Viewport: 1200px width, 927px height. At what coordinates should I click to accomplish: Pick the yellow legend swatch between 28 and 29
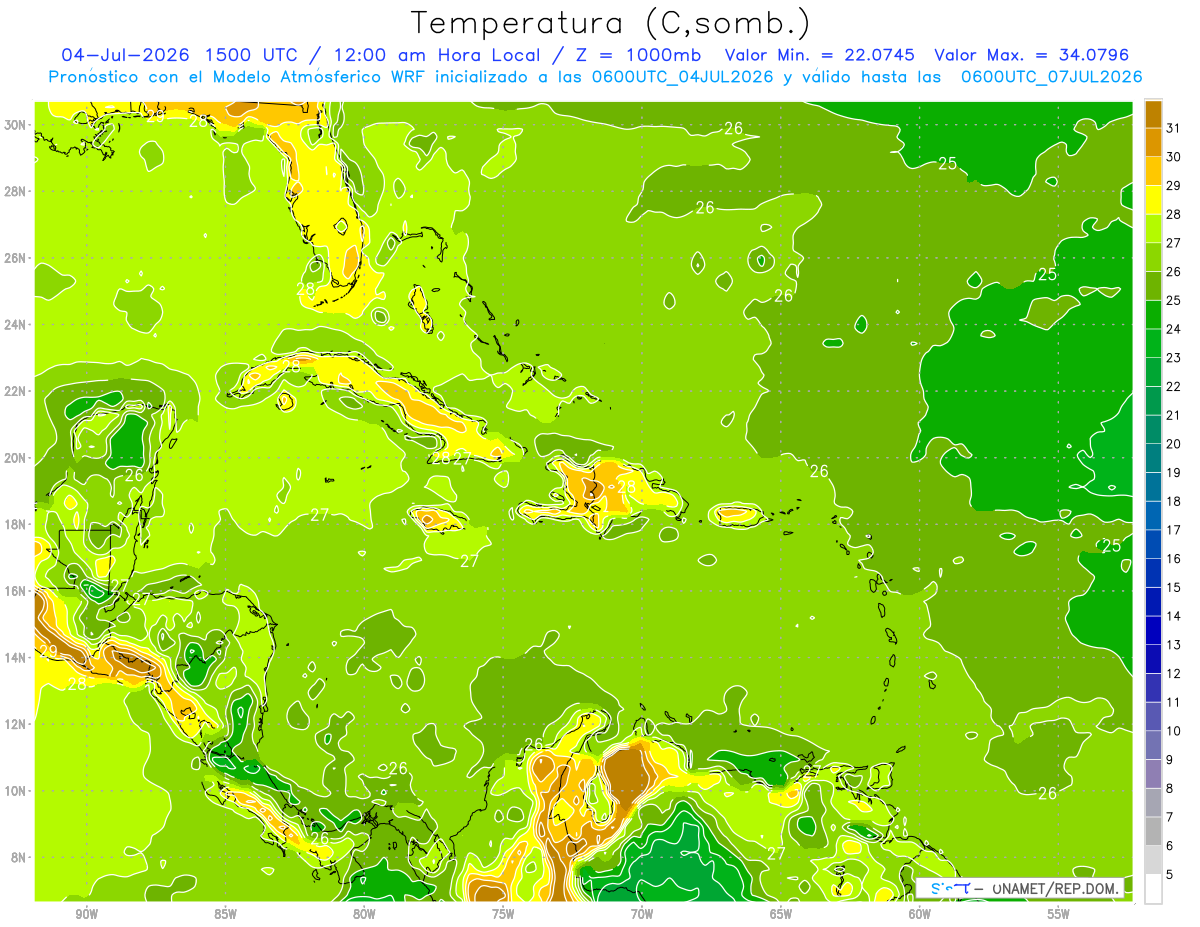tap(1153, 199)
